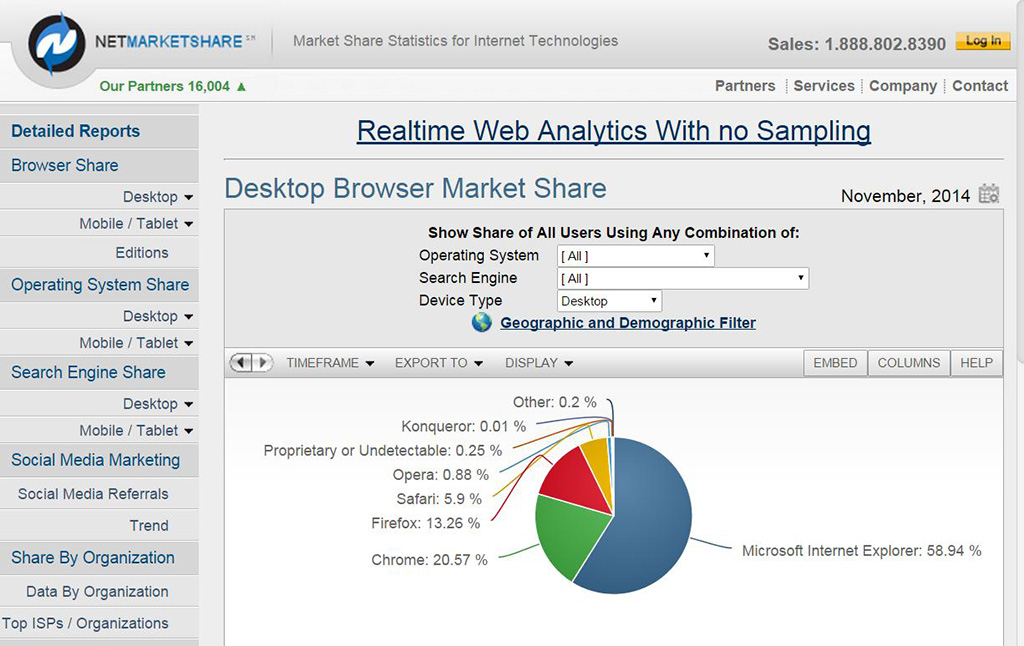
Task: Open Top ISPs / Organizations report
Action: point(85,624)
